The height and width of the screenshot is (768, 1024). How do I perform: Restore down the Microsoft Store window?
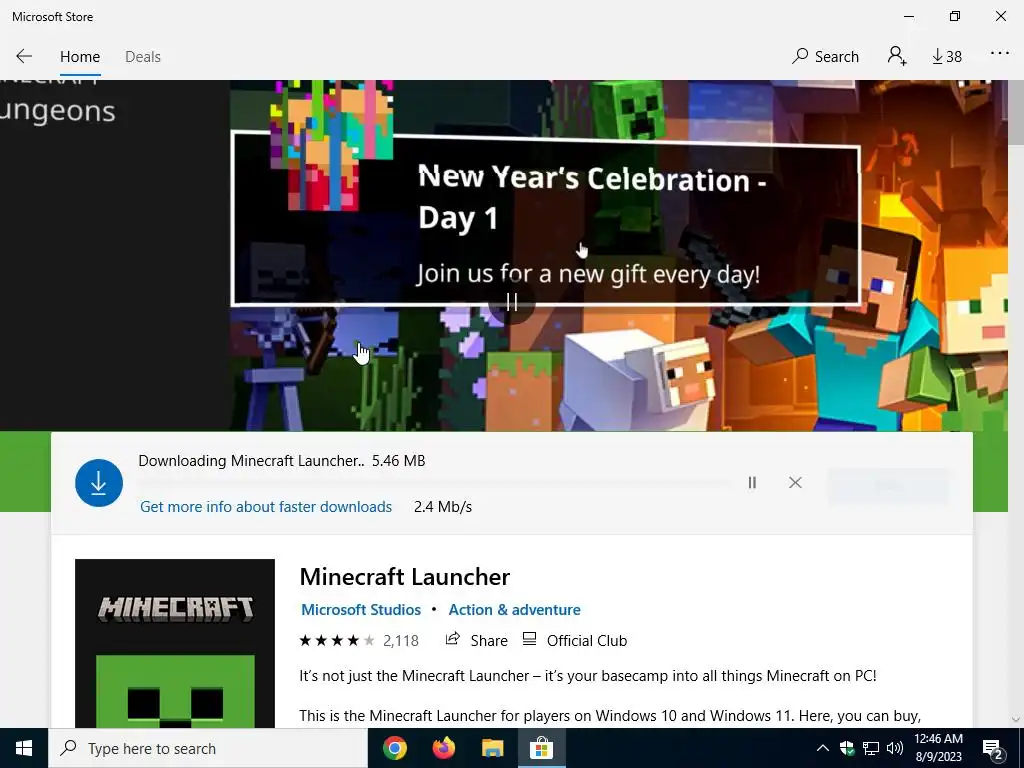955,16
